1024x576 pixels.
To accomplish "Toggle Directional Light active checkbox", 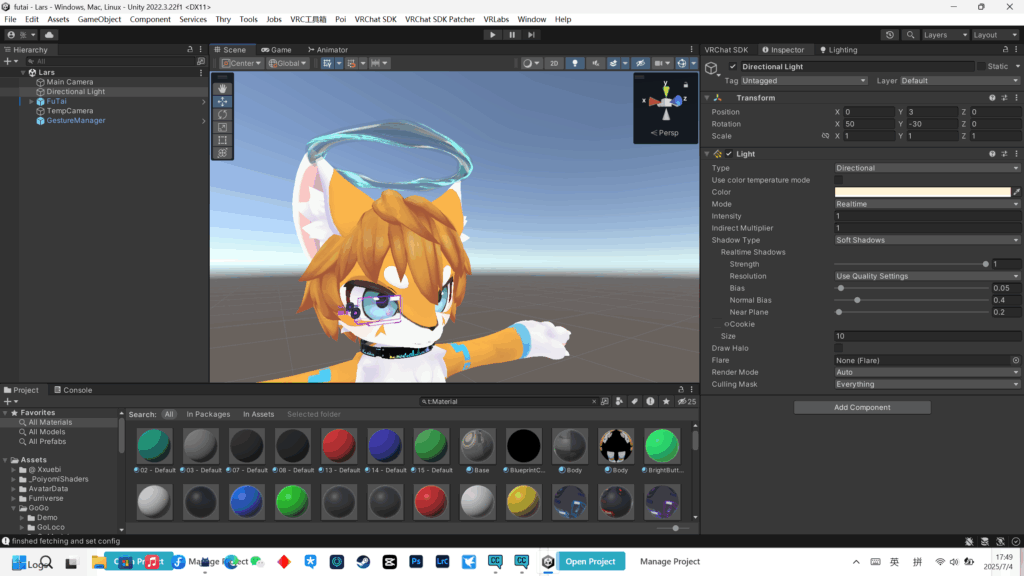I will pyautogui.click(x=733, y=67).
